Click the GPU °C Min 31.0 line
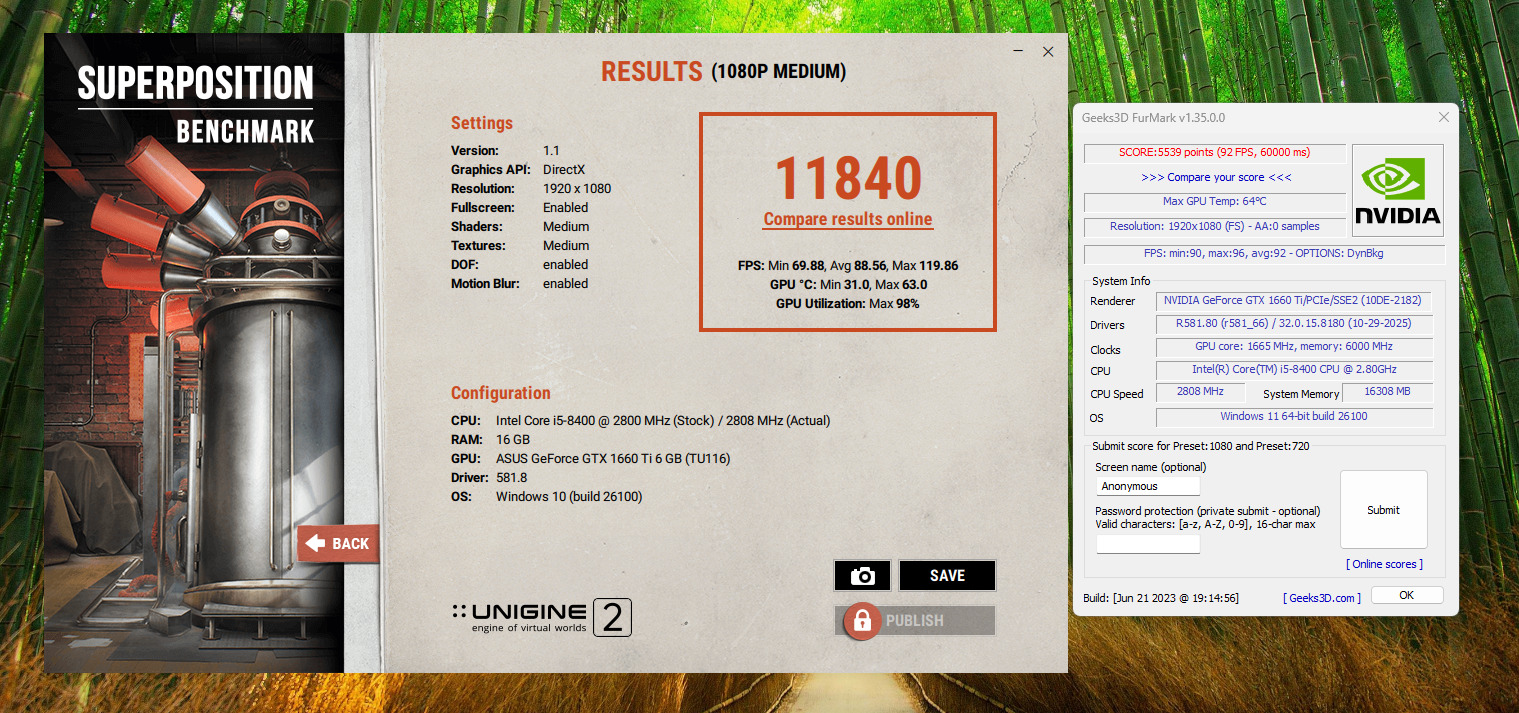Viewport: 1519px width, 713px height. pos(848,285)
